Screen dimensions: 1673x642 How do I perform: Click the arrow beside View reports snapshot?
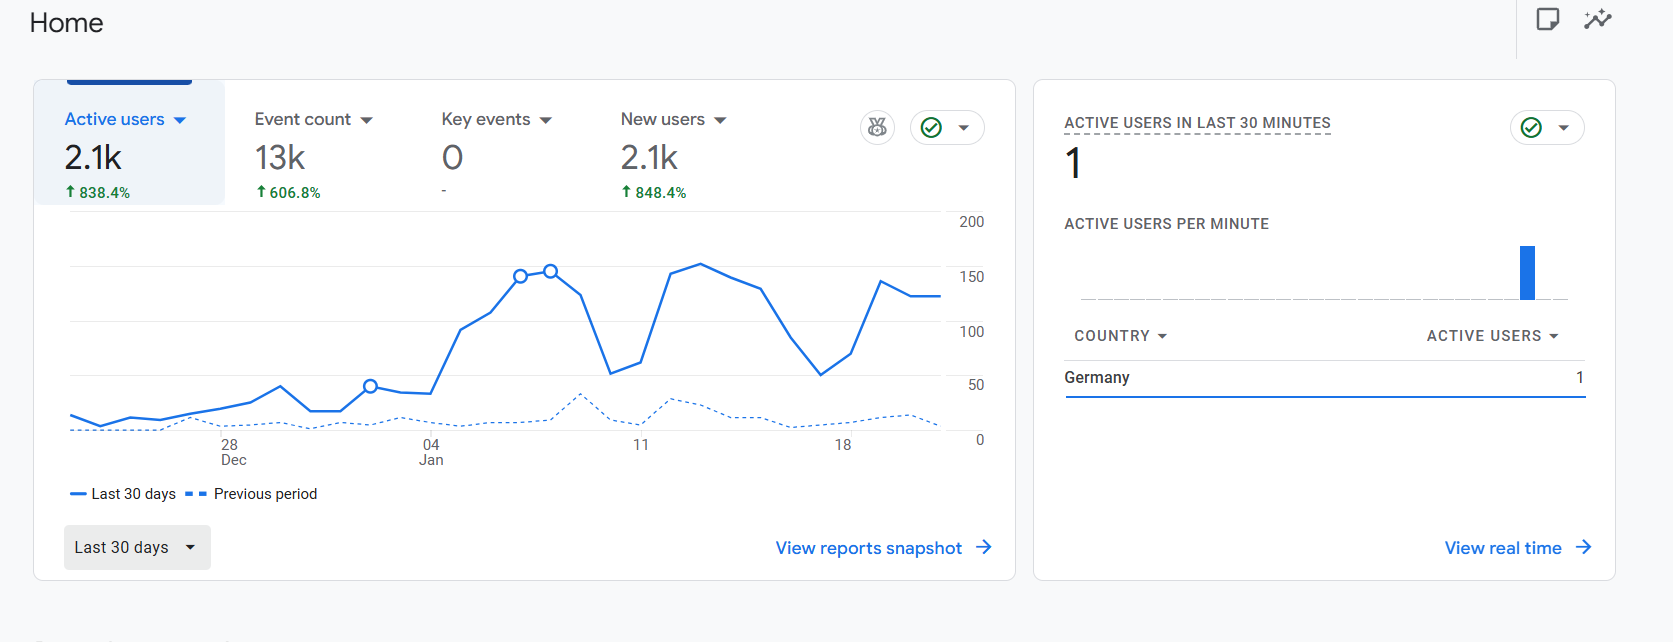click(984, 547)
